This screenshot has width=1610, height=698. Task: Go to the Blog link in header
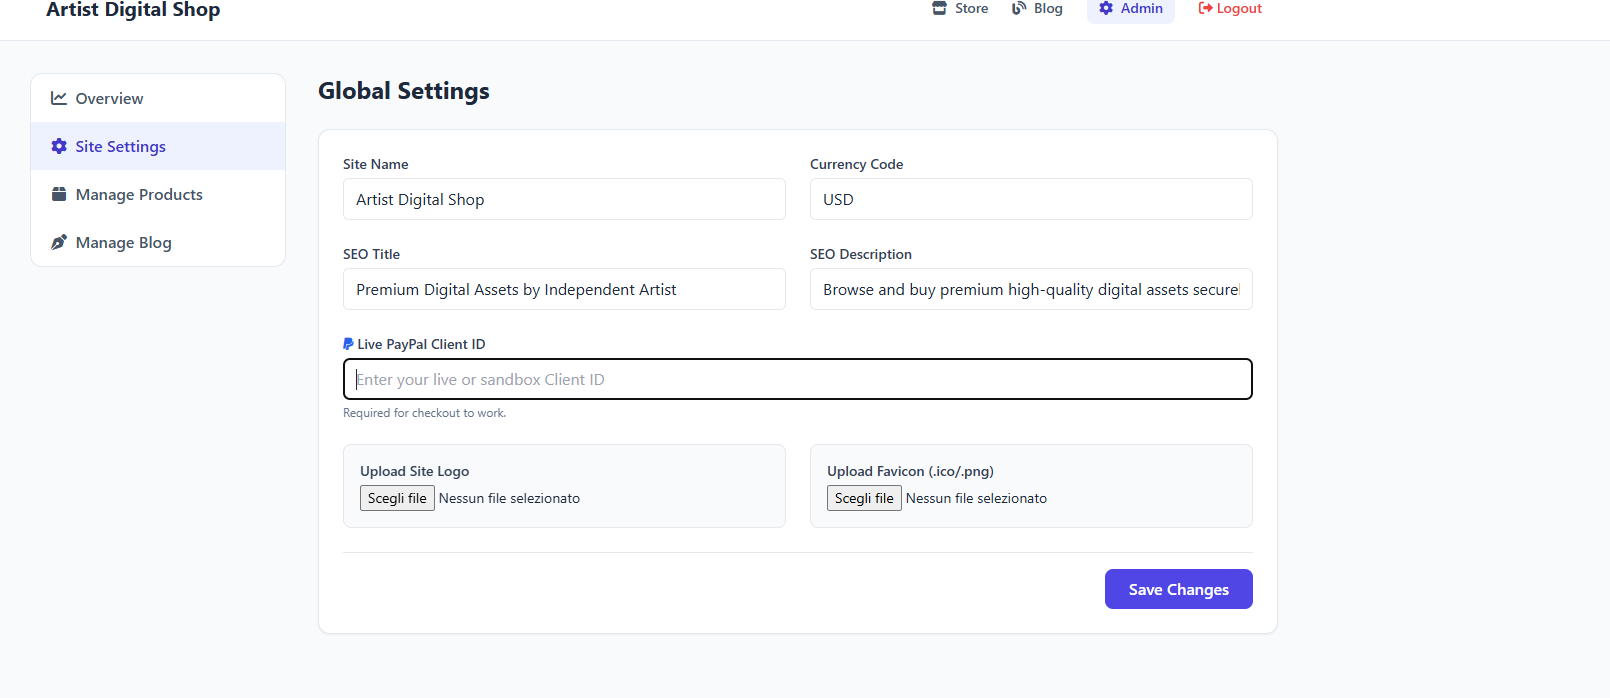pos(1038,8)
